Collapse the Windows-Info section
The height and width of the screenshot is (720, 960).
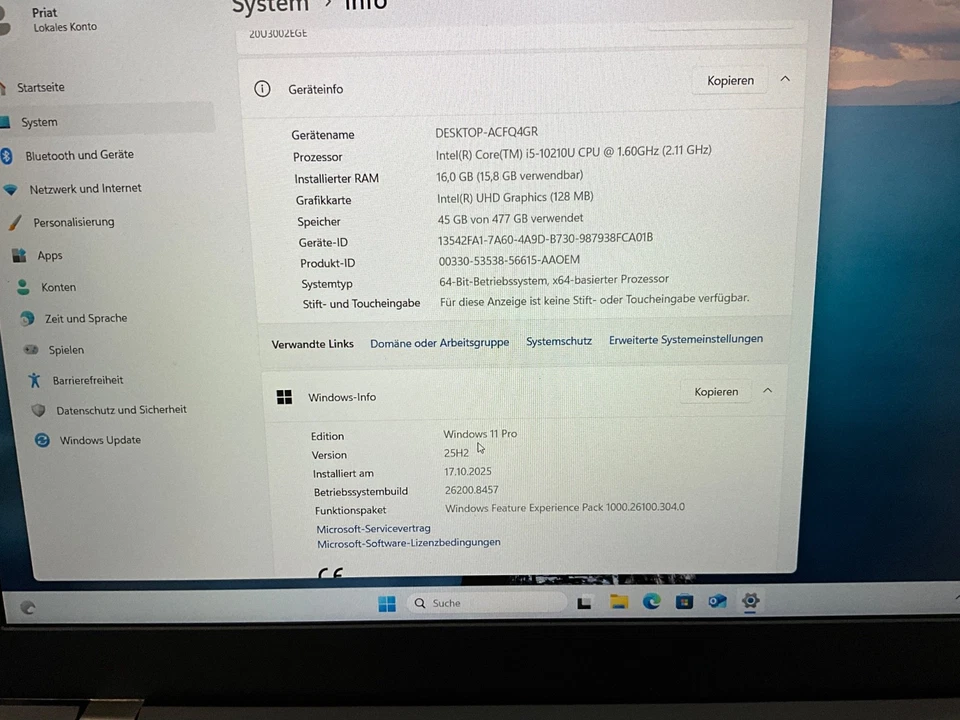[x=767, y=391]
